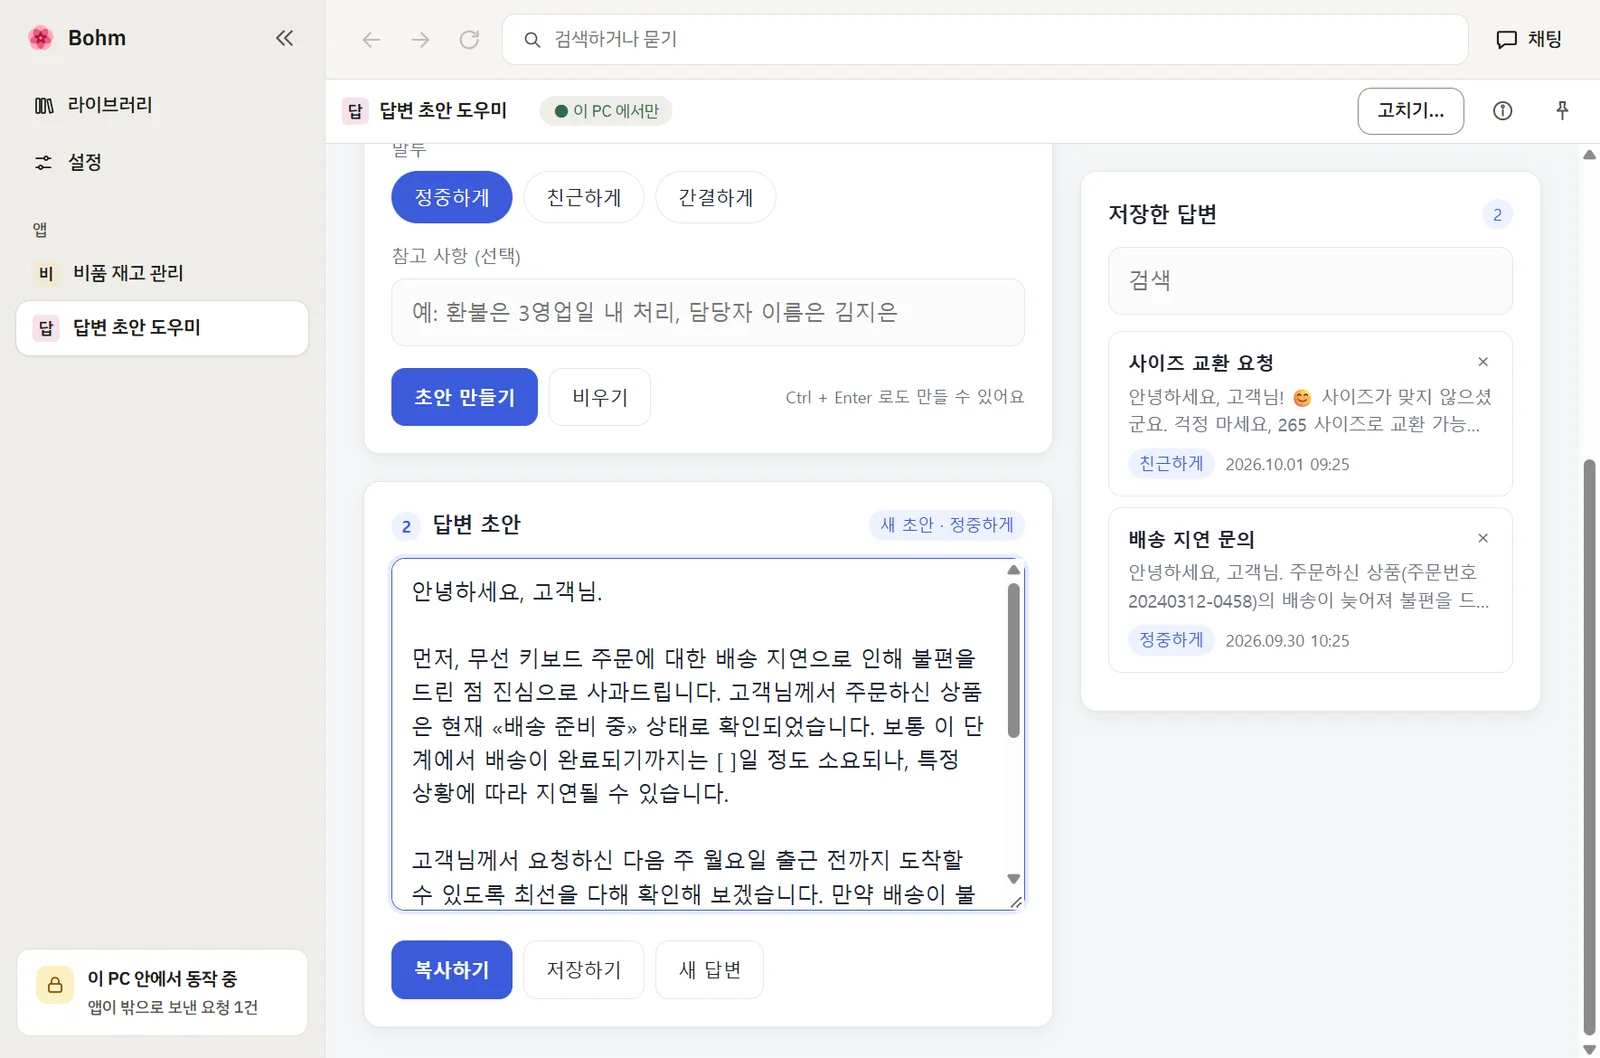Click the page scrollbar down arrow
The image size is (1600, 1058).
tap(1589, 1049)
